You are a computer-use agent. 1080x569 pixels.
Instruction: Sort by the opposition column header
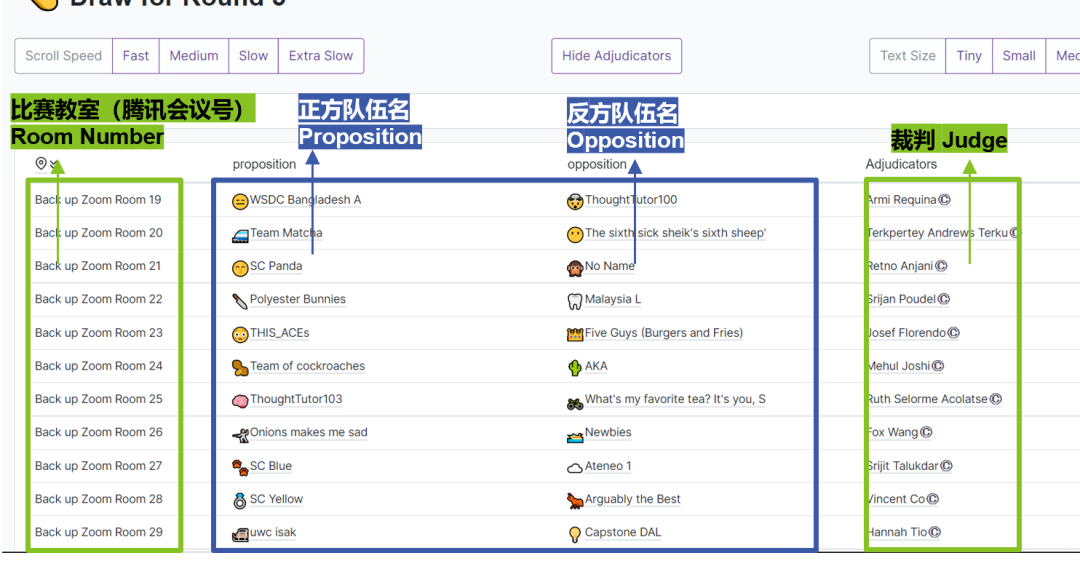(x=597, y=164)
